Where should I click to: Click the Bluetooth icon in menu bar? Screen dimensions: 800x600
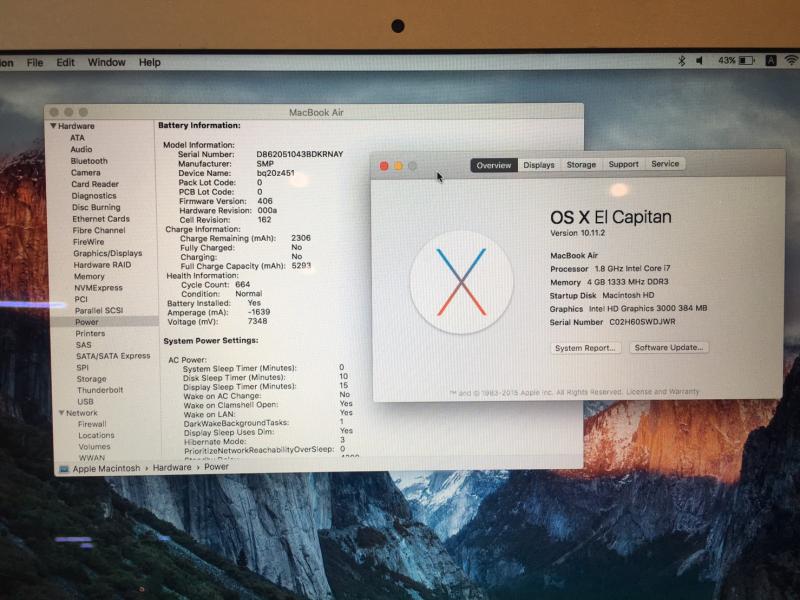(682, 61)
